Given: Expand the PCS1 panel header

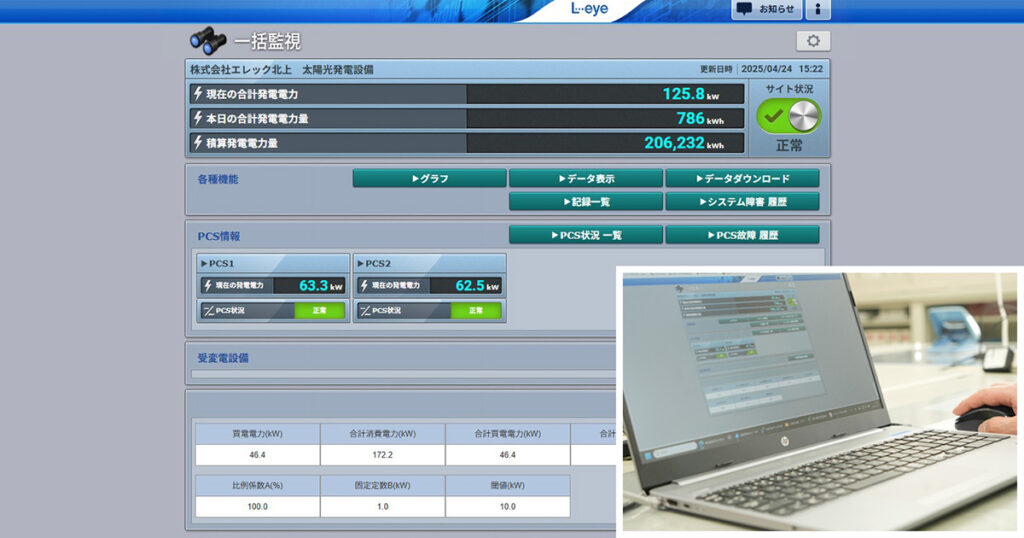Looking at the screenshot, I should (x=272, y=264).
